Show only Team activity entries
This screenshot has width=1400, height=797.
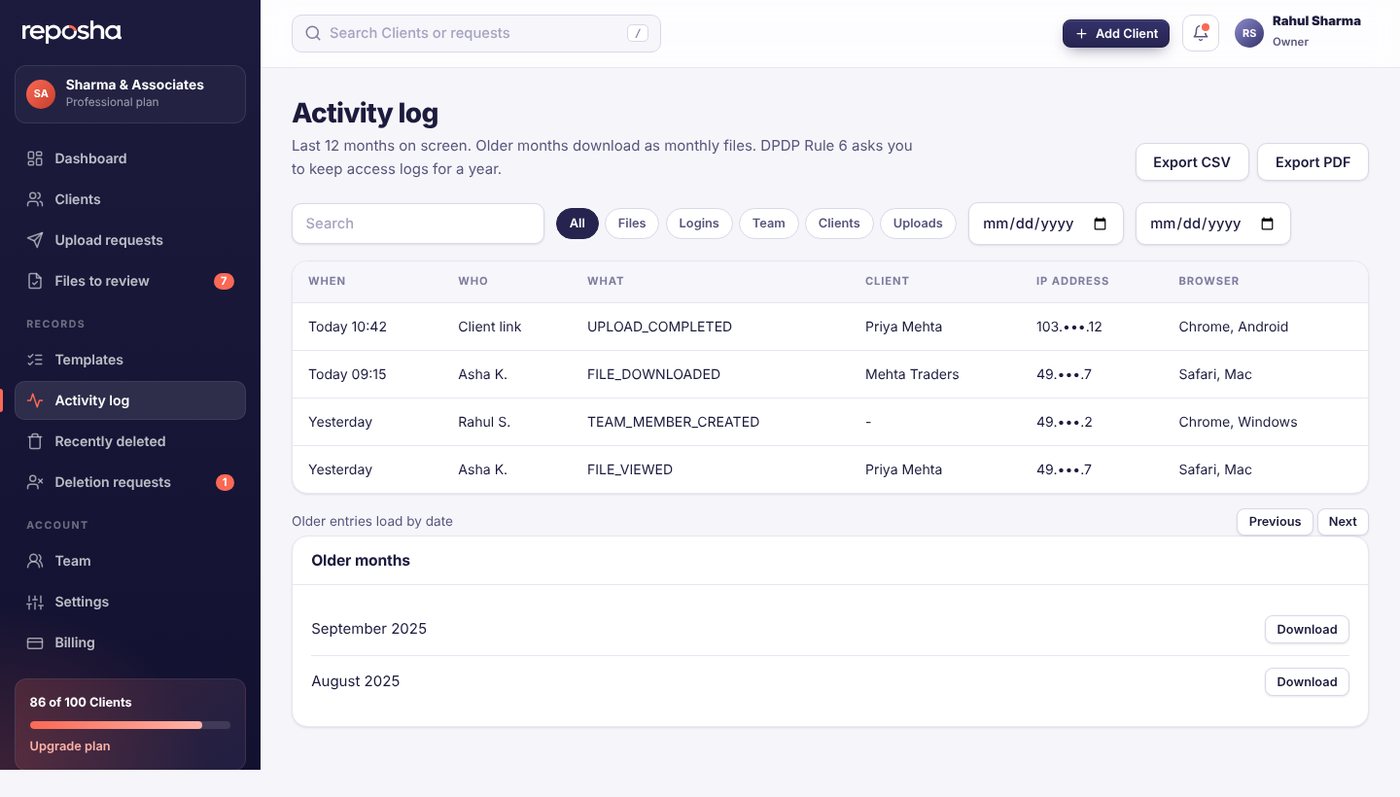tap(769, 223)
